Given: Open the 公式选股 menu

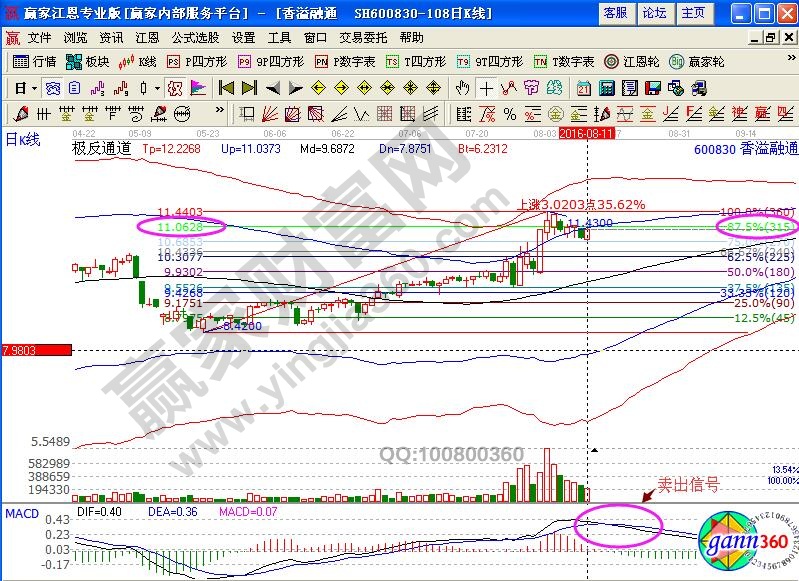Looking at the screenshot, I should [192, 37].
